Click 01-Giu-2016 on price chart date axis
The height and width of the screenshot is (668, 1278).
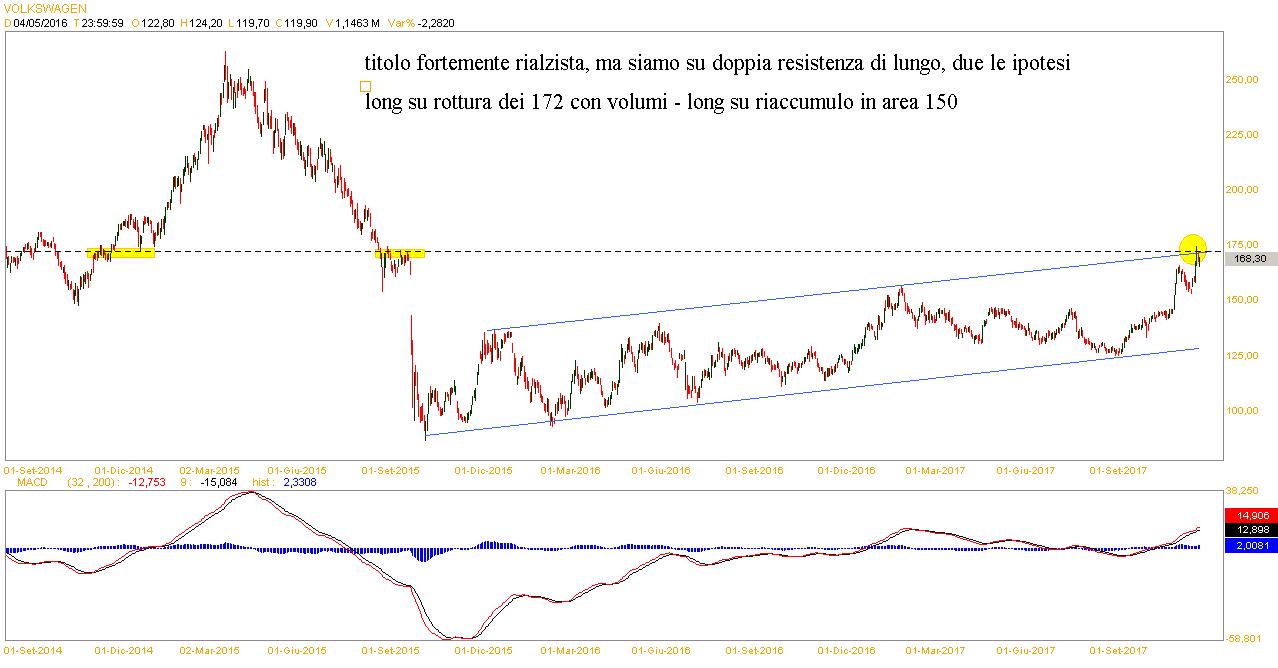tap(661, 469)
